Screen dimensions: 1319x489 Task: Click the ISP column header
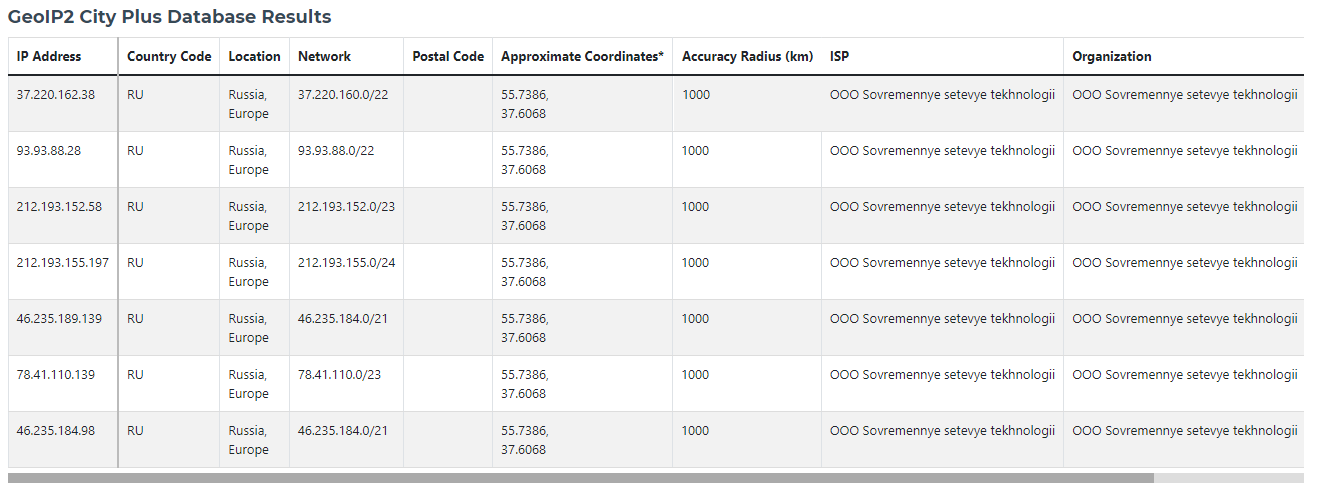coord(942,57)
